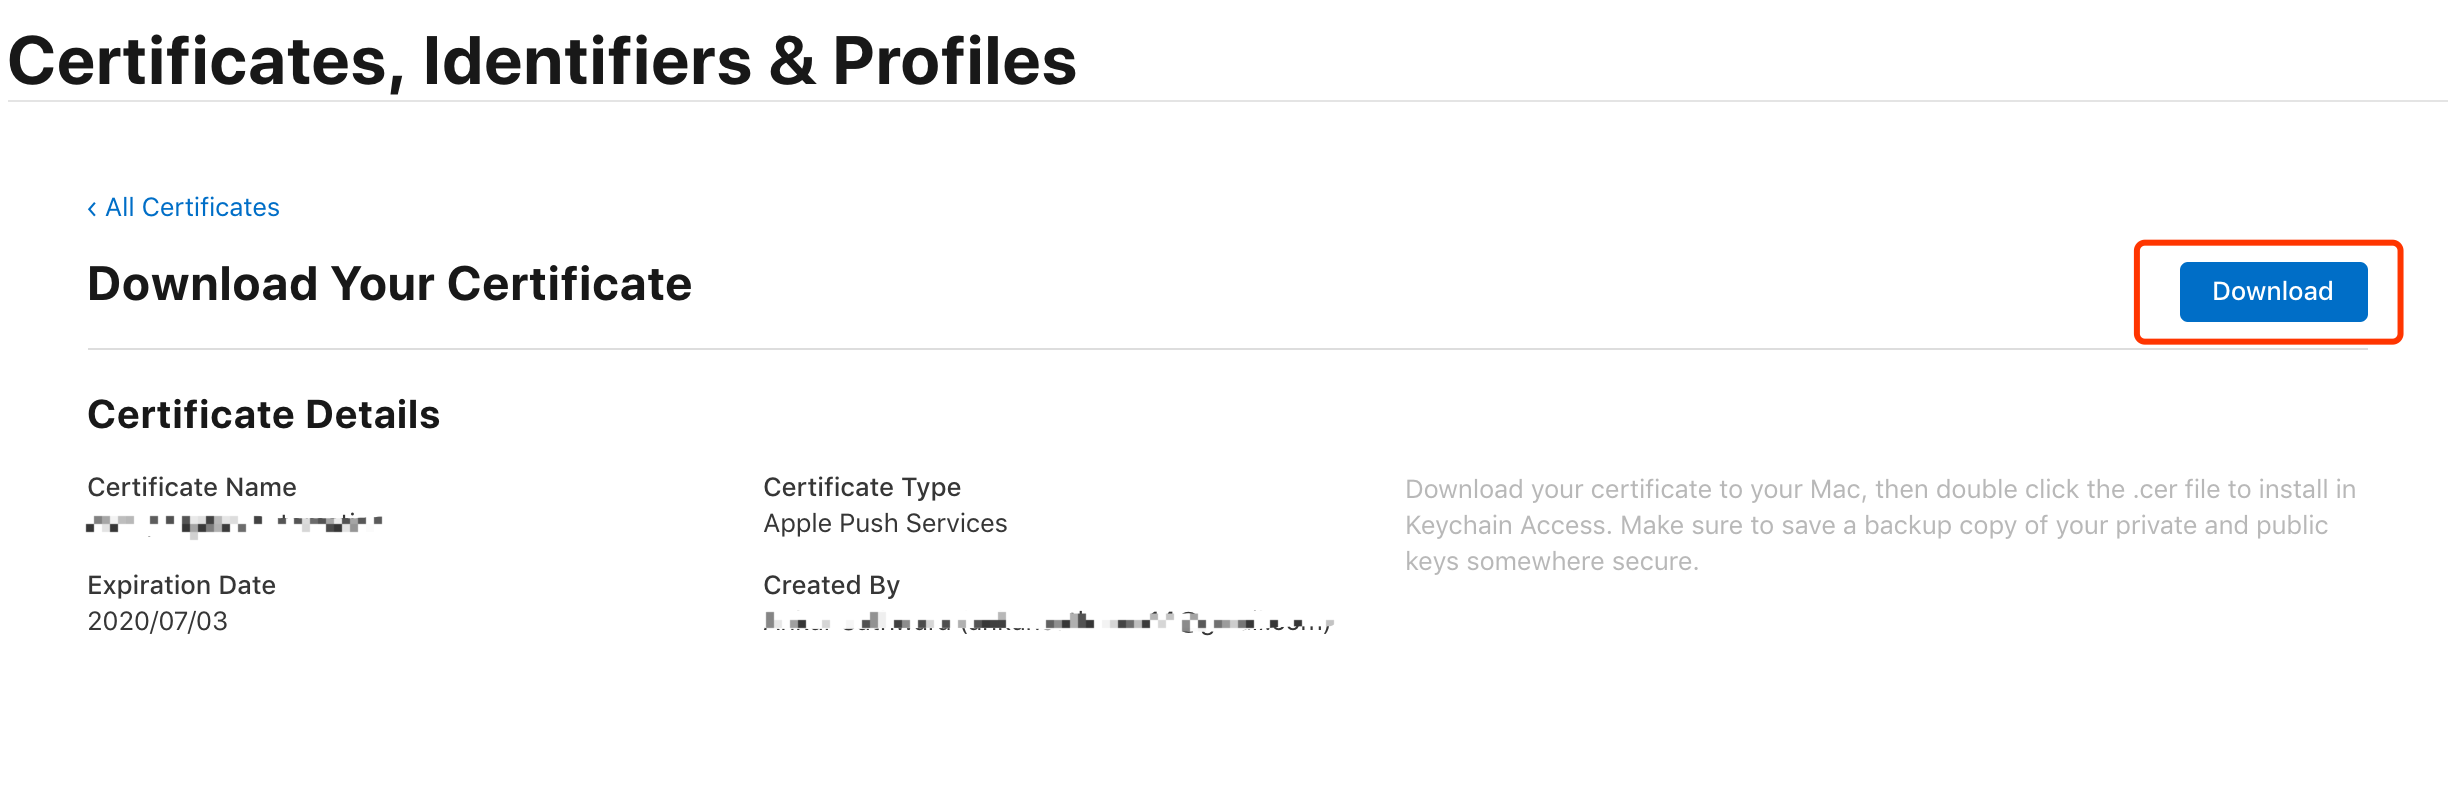Click the Created By label
This screenshot has width=2454, height=804.
(832, 585)
